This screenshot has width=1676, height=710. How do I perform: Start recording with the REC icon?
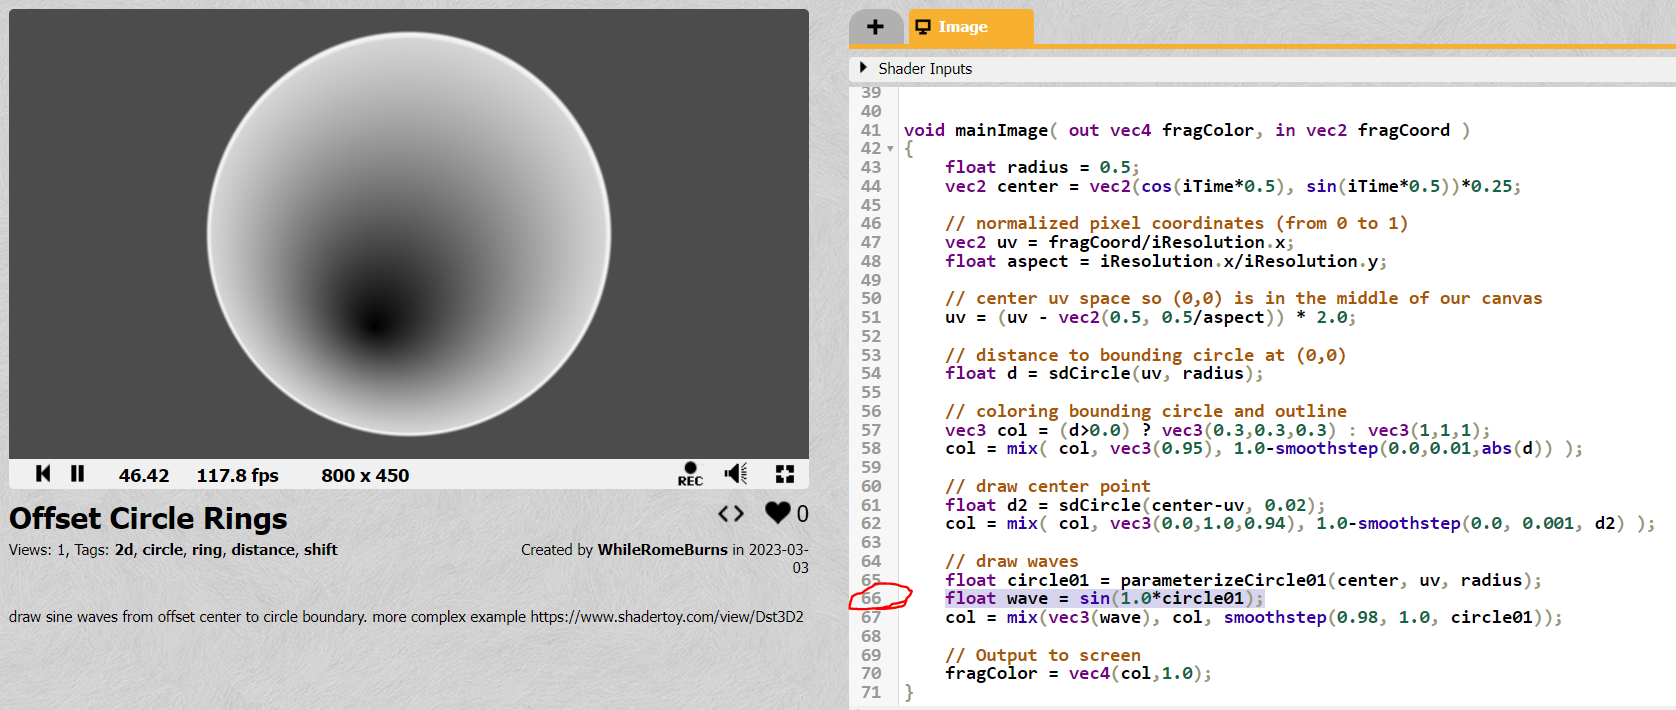click(690, 474)
